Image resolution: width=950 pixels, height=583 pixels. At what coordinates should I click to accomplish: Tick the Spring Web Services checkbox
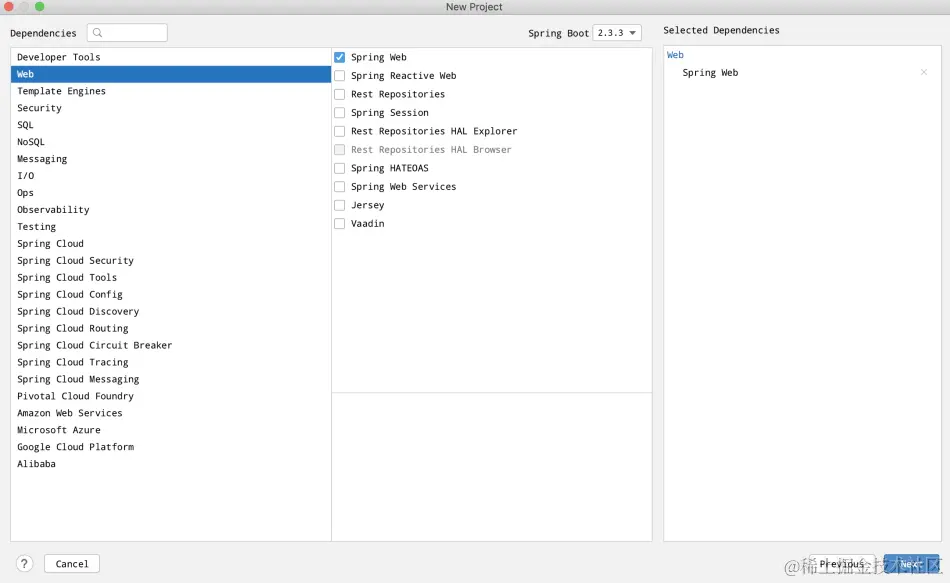pos(340,187)
